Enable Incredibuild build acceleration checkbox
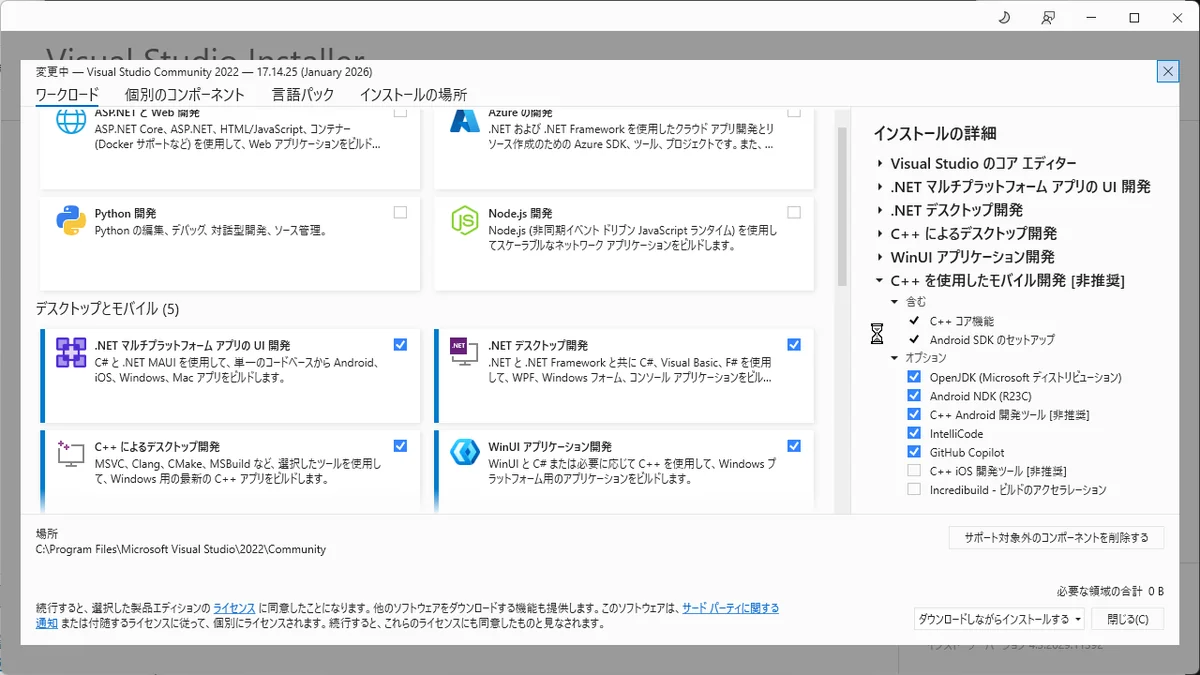This screenshot has width=1200, height=675. pyautogui.click(x=914, y=490)
